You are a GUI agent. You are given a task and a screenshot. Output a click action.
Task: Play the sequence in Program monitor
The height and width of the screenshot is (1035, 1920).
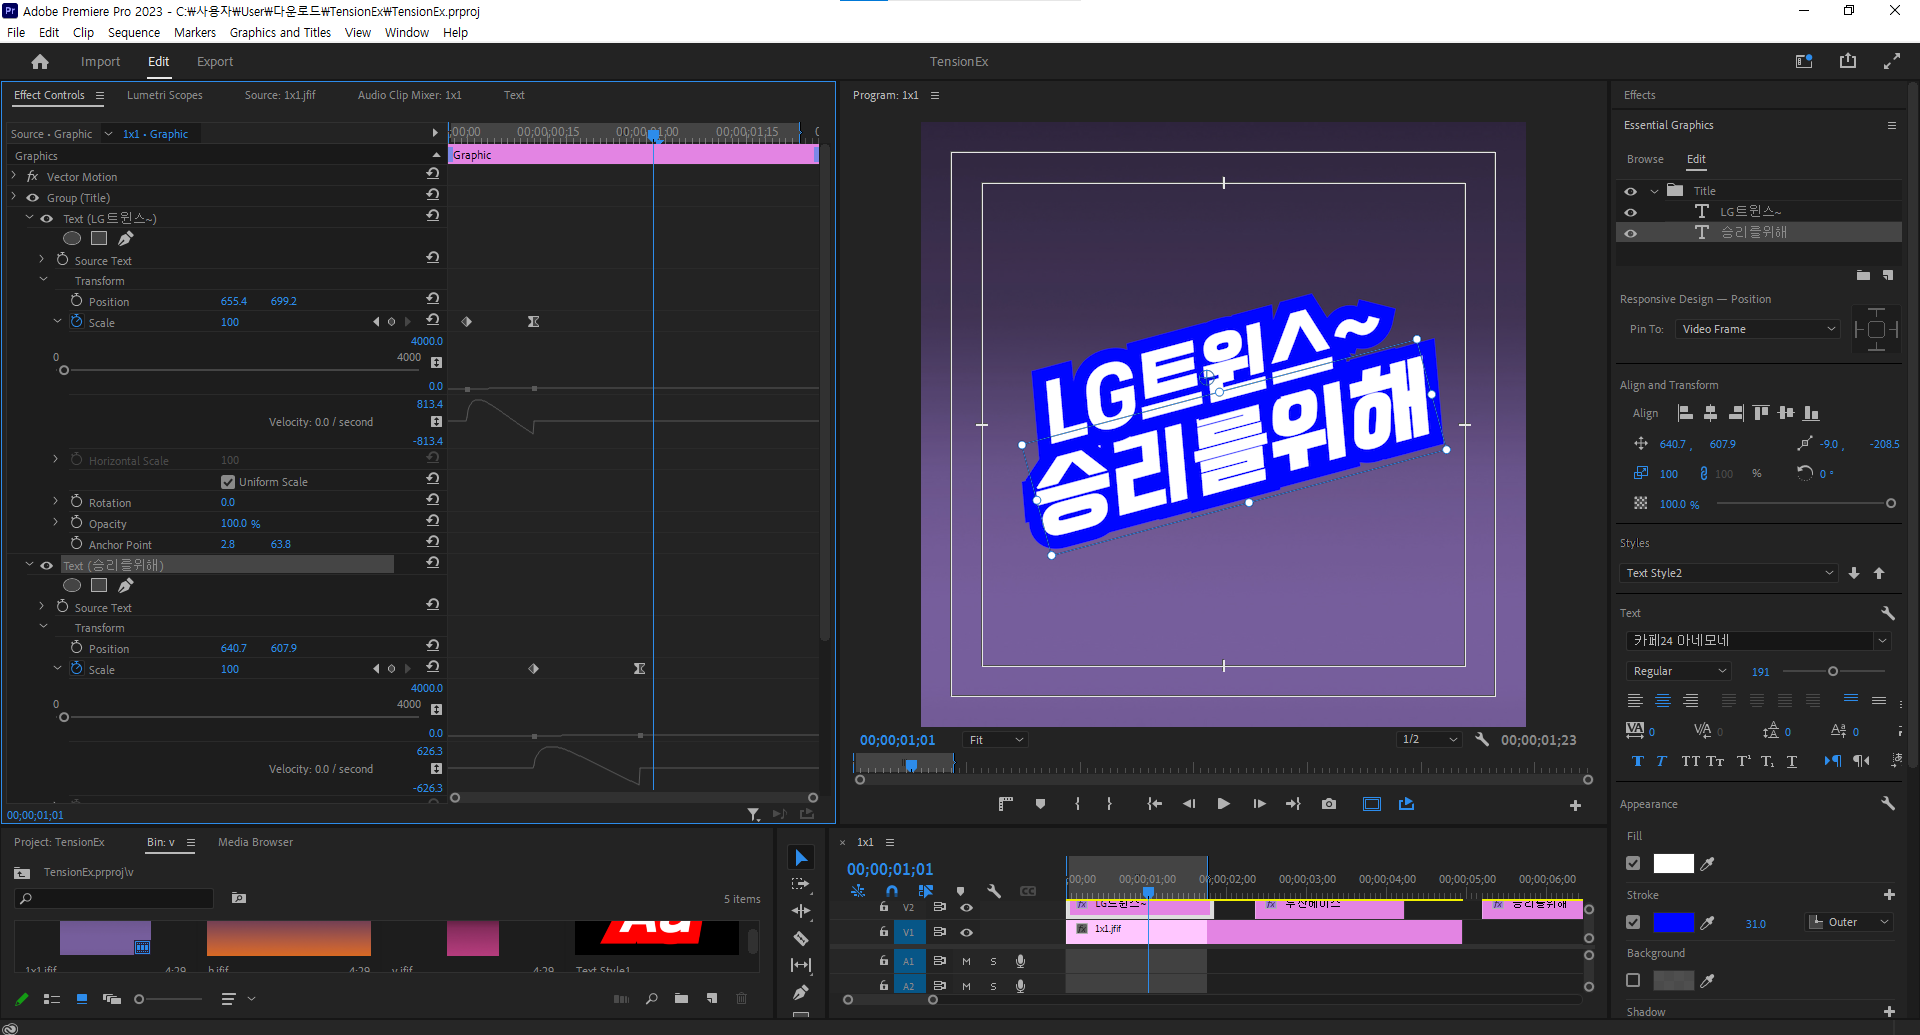[1223, 804]
